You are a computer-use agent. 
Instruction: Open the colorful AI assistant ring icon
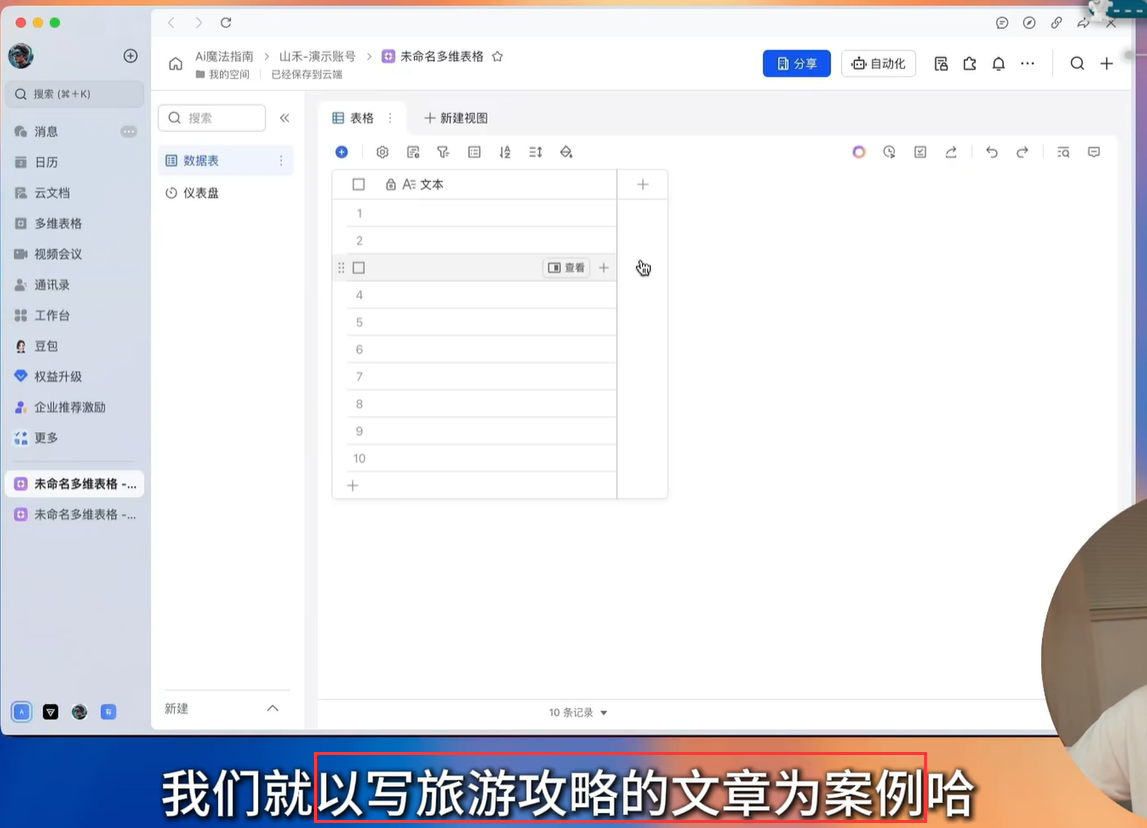pos(859,152)
